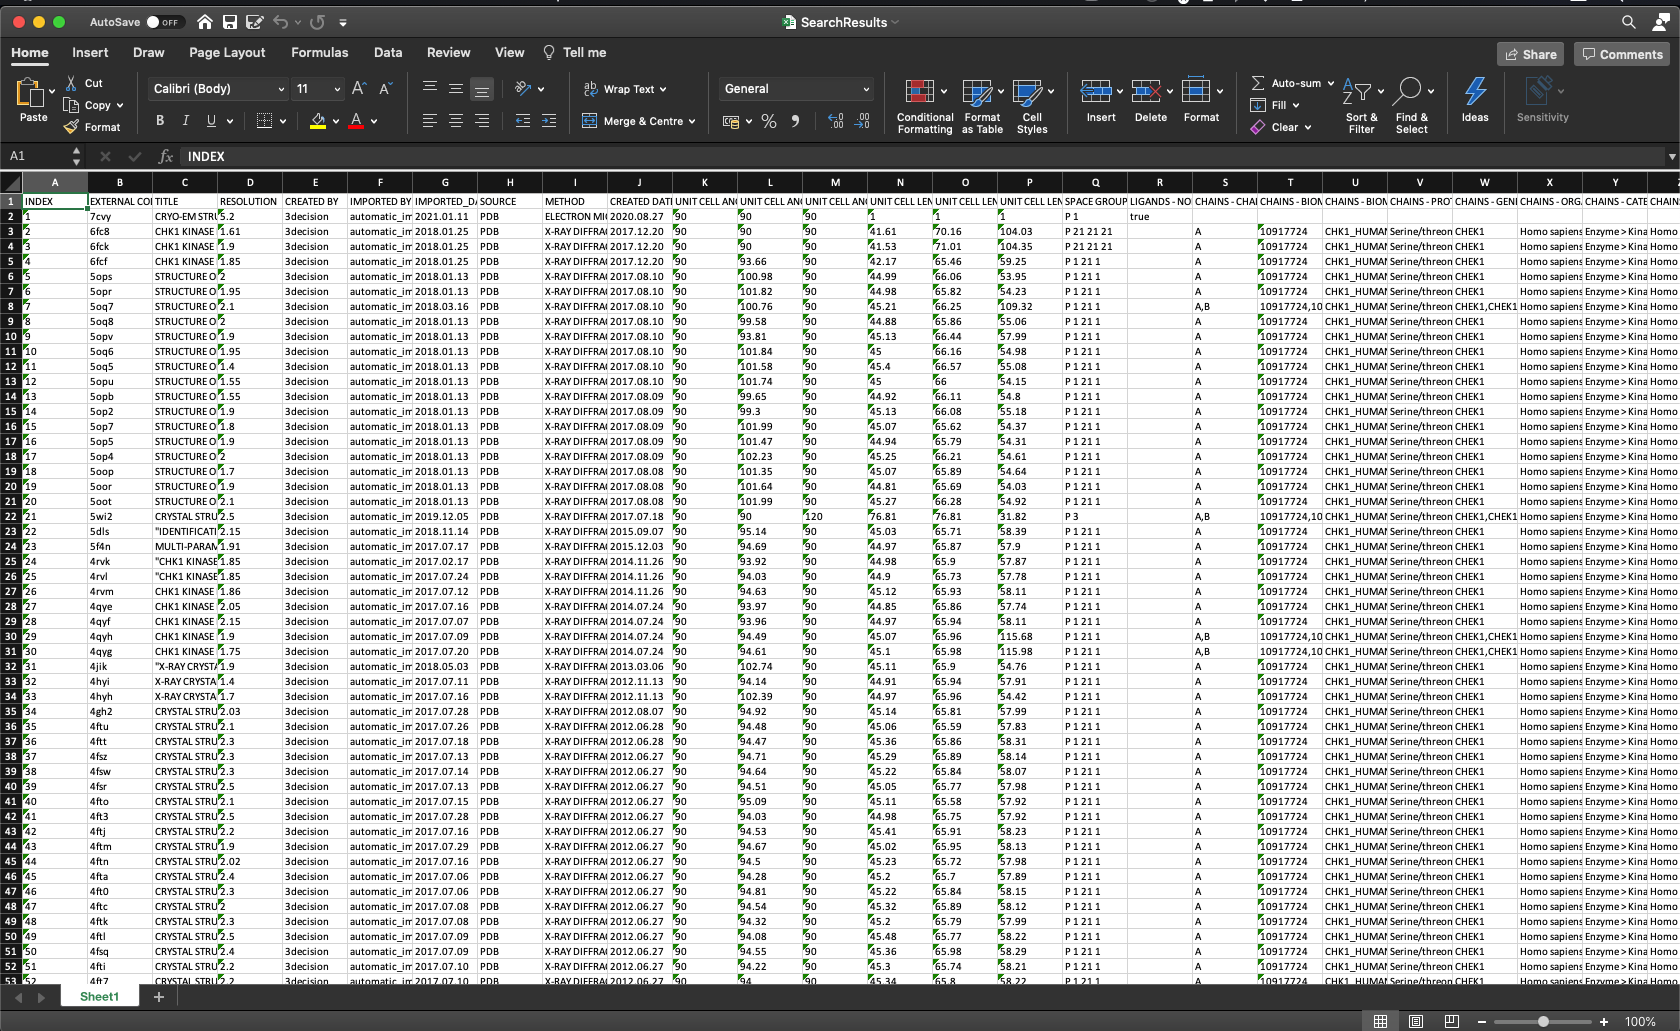Viewport: 1680px width, 1031px height.
Task: Add a new sheet with plus button
Action: pyautogui.click(x=158, y=997)
